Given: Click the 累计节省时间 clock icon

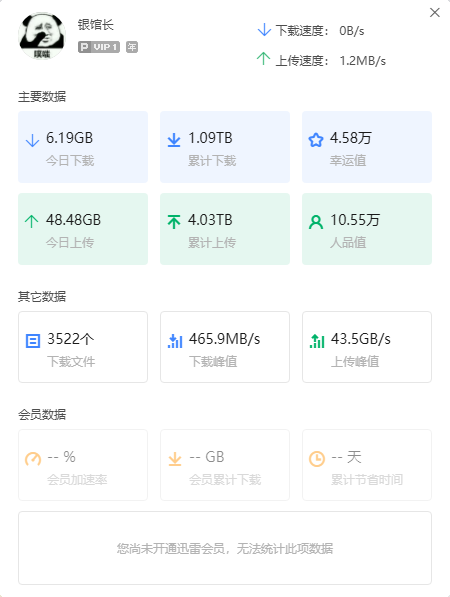Looking at the screenshot, I should [x=317, y=459].
